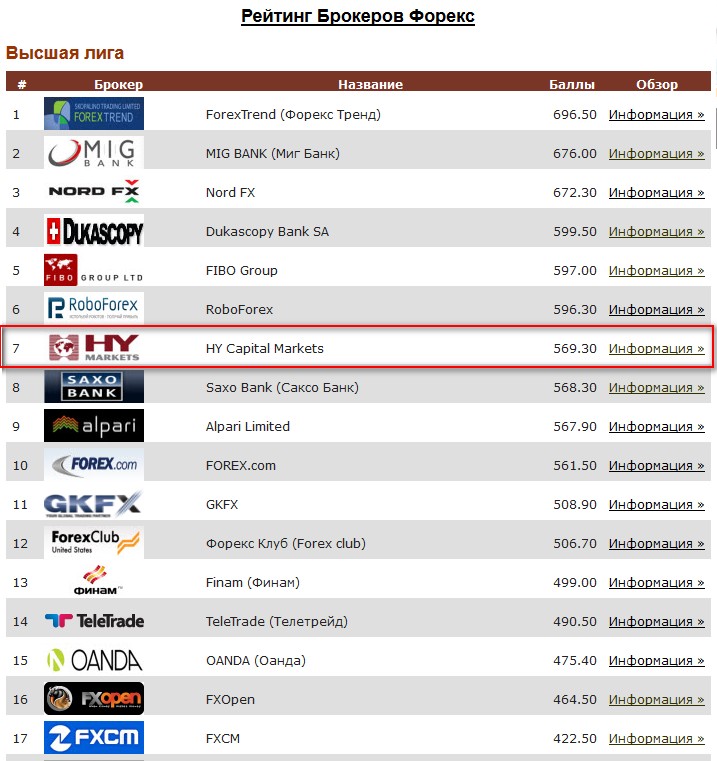Follow Информация link for FXCM

(x=656, y=739)
